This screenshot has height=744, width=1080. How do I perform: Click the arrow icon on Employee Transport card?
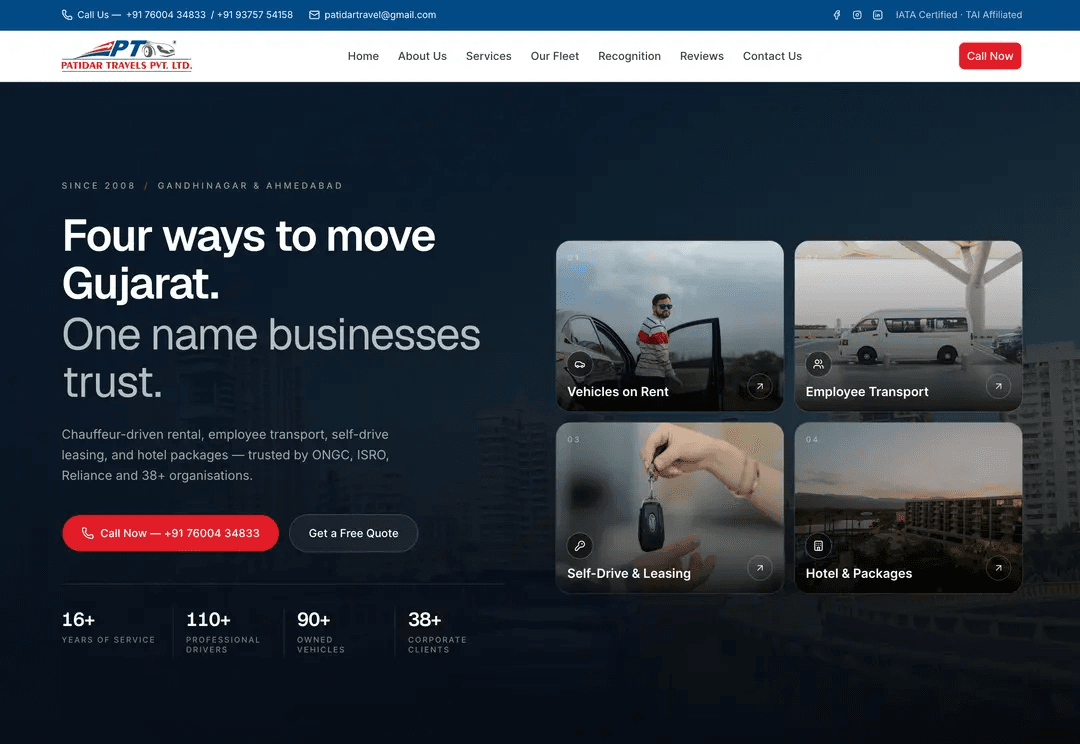[998, 386]
